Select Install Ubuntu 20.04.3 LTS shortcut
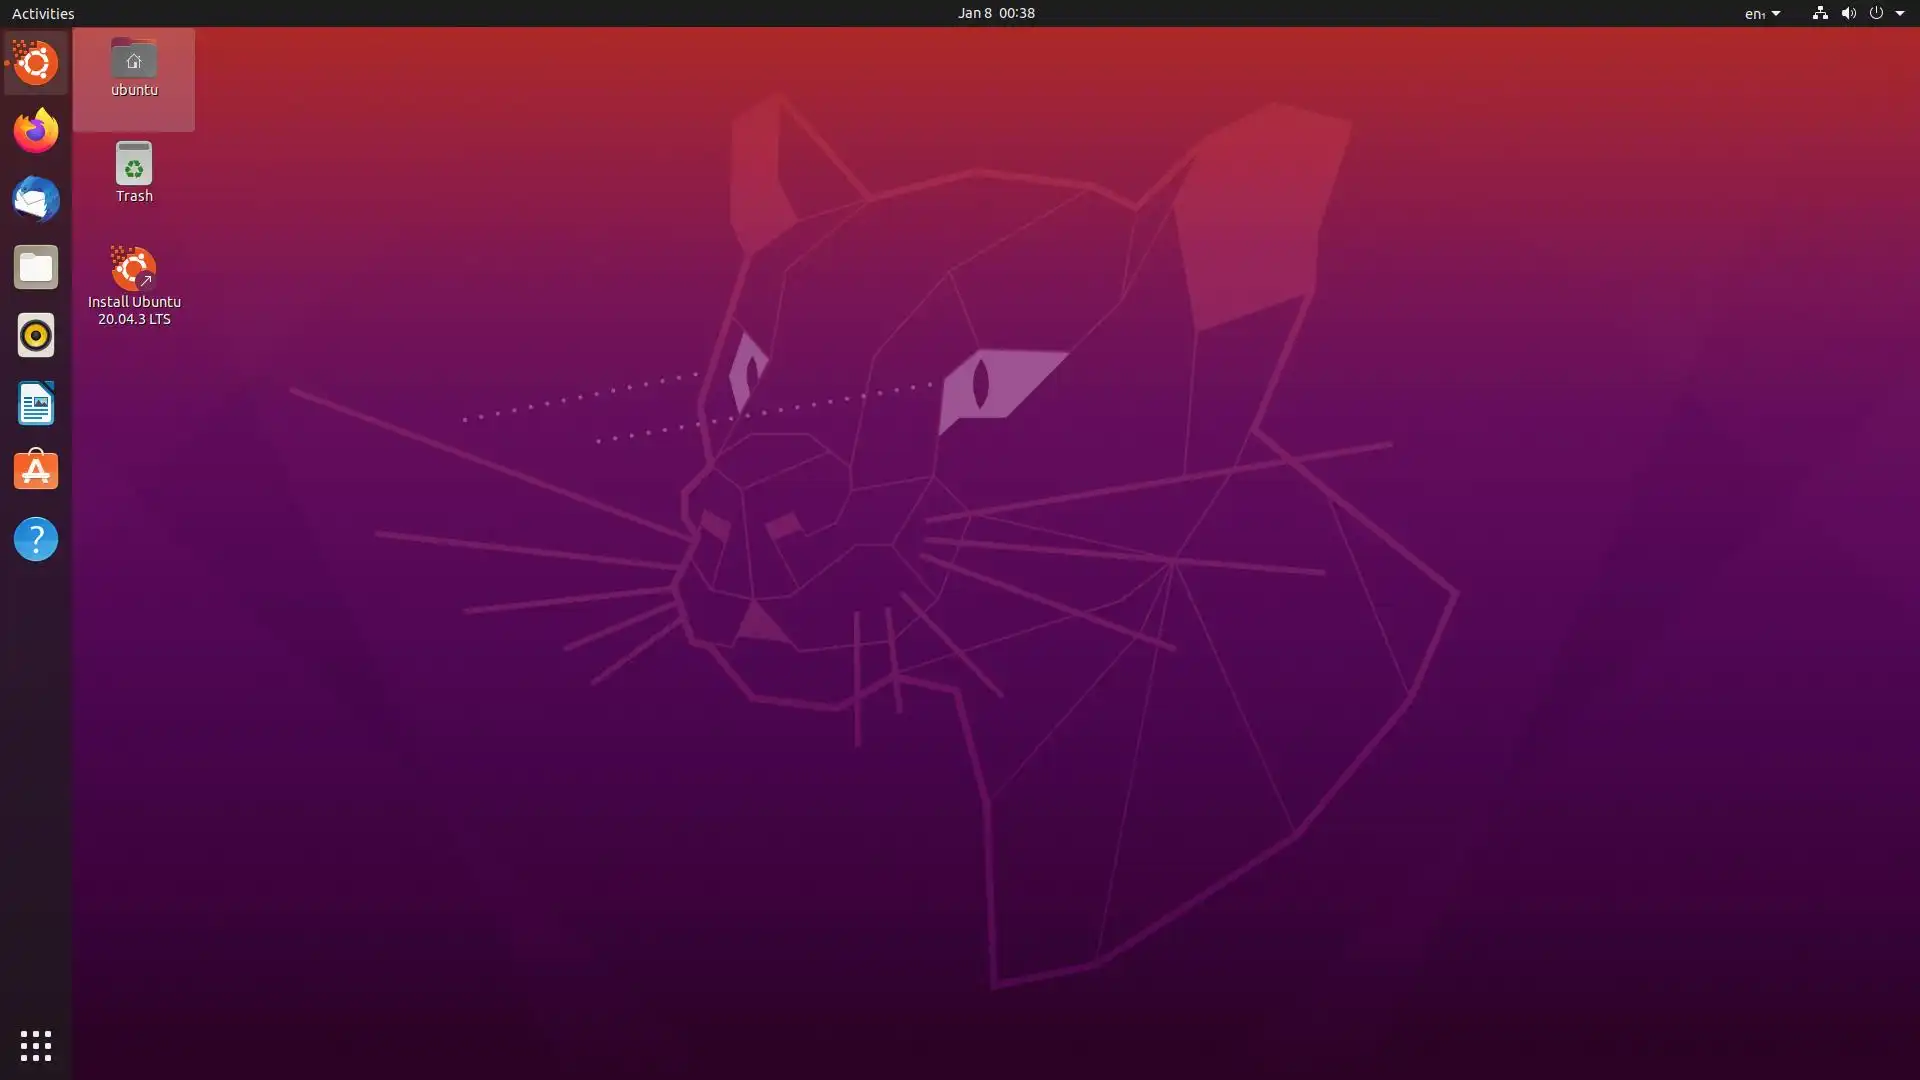Viewport: 1920px width, 1080px height. (133, 283)
